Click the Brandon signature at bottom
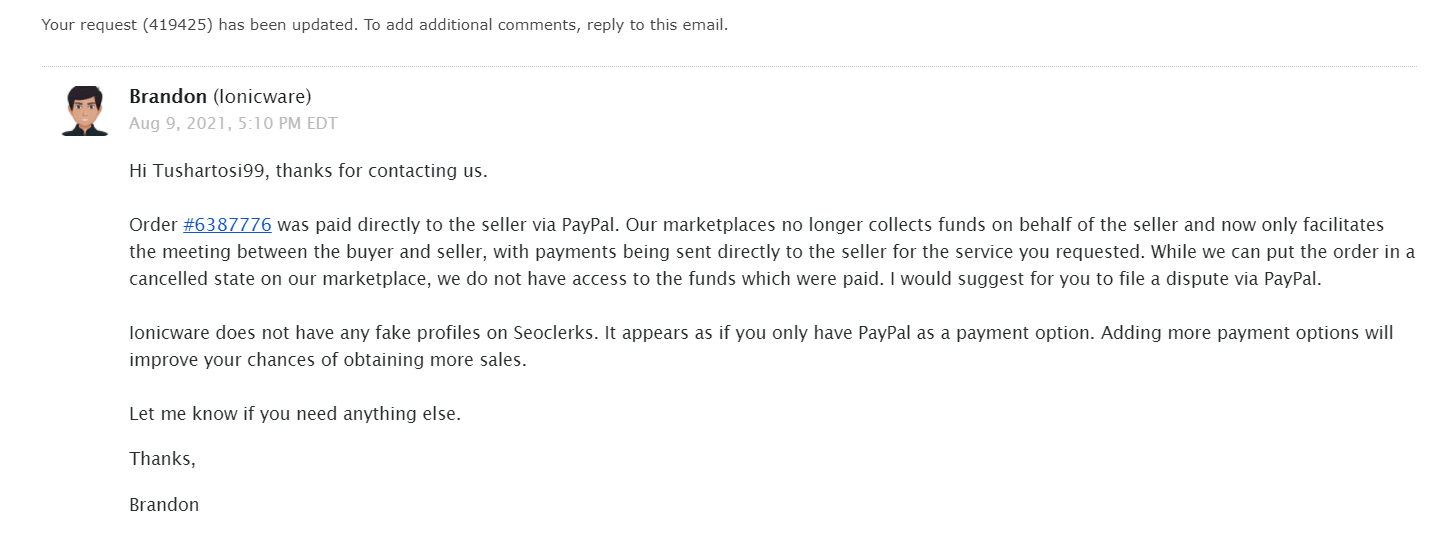 (164, 505)
